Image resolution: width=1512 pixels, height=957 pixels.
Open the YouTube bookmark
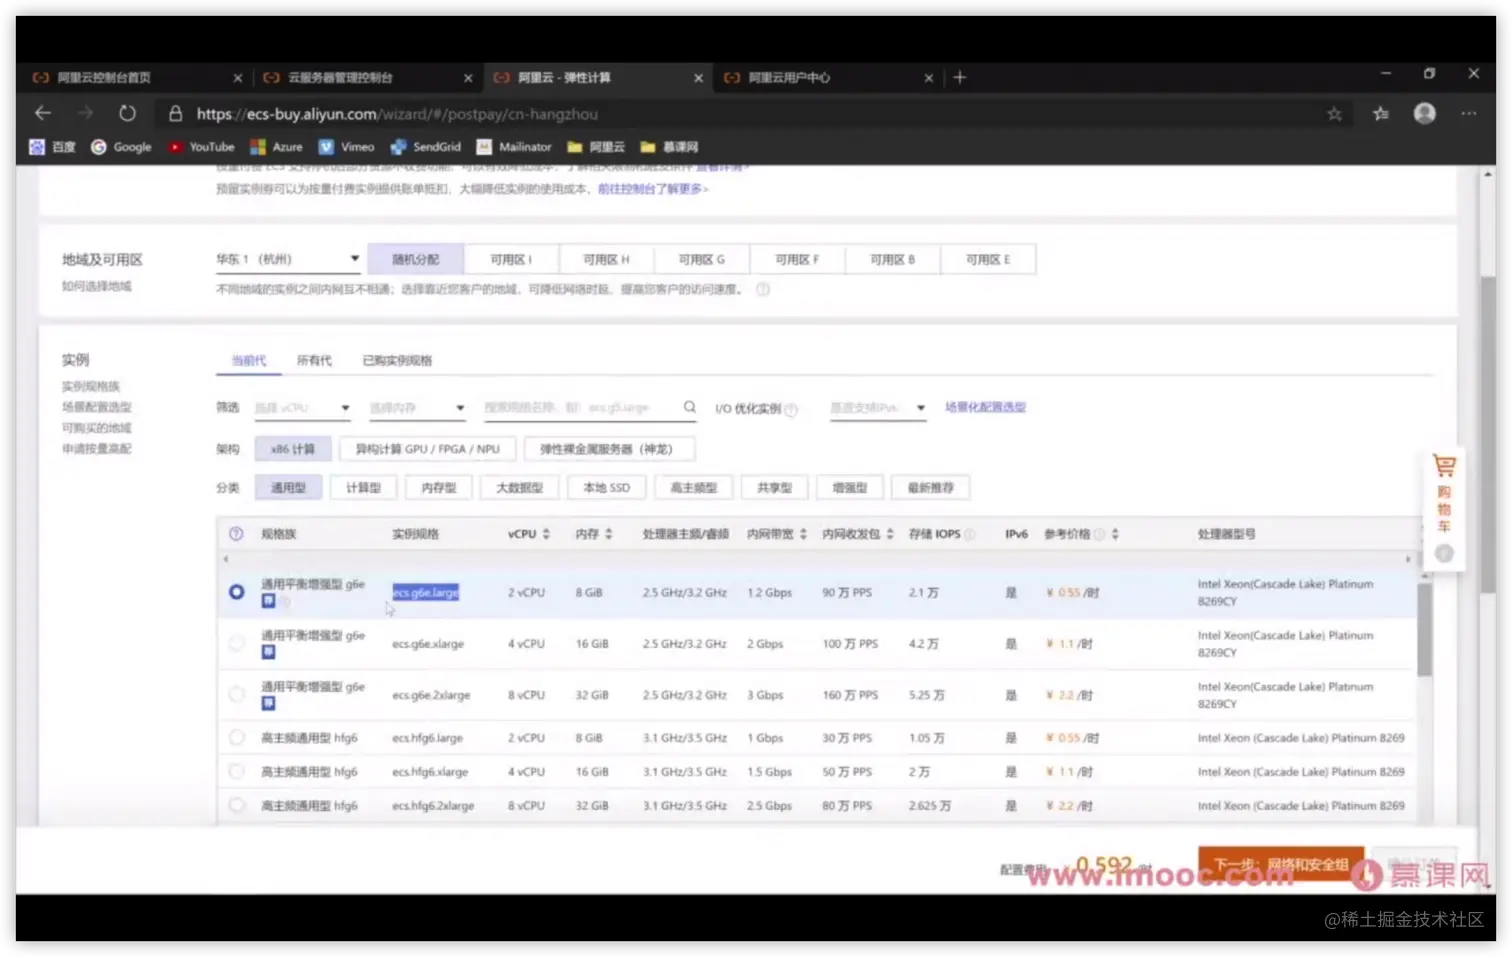(201, 147)
